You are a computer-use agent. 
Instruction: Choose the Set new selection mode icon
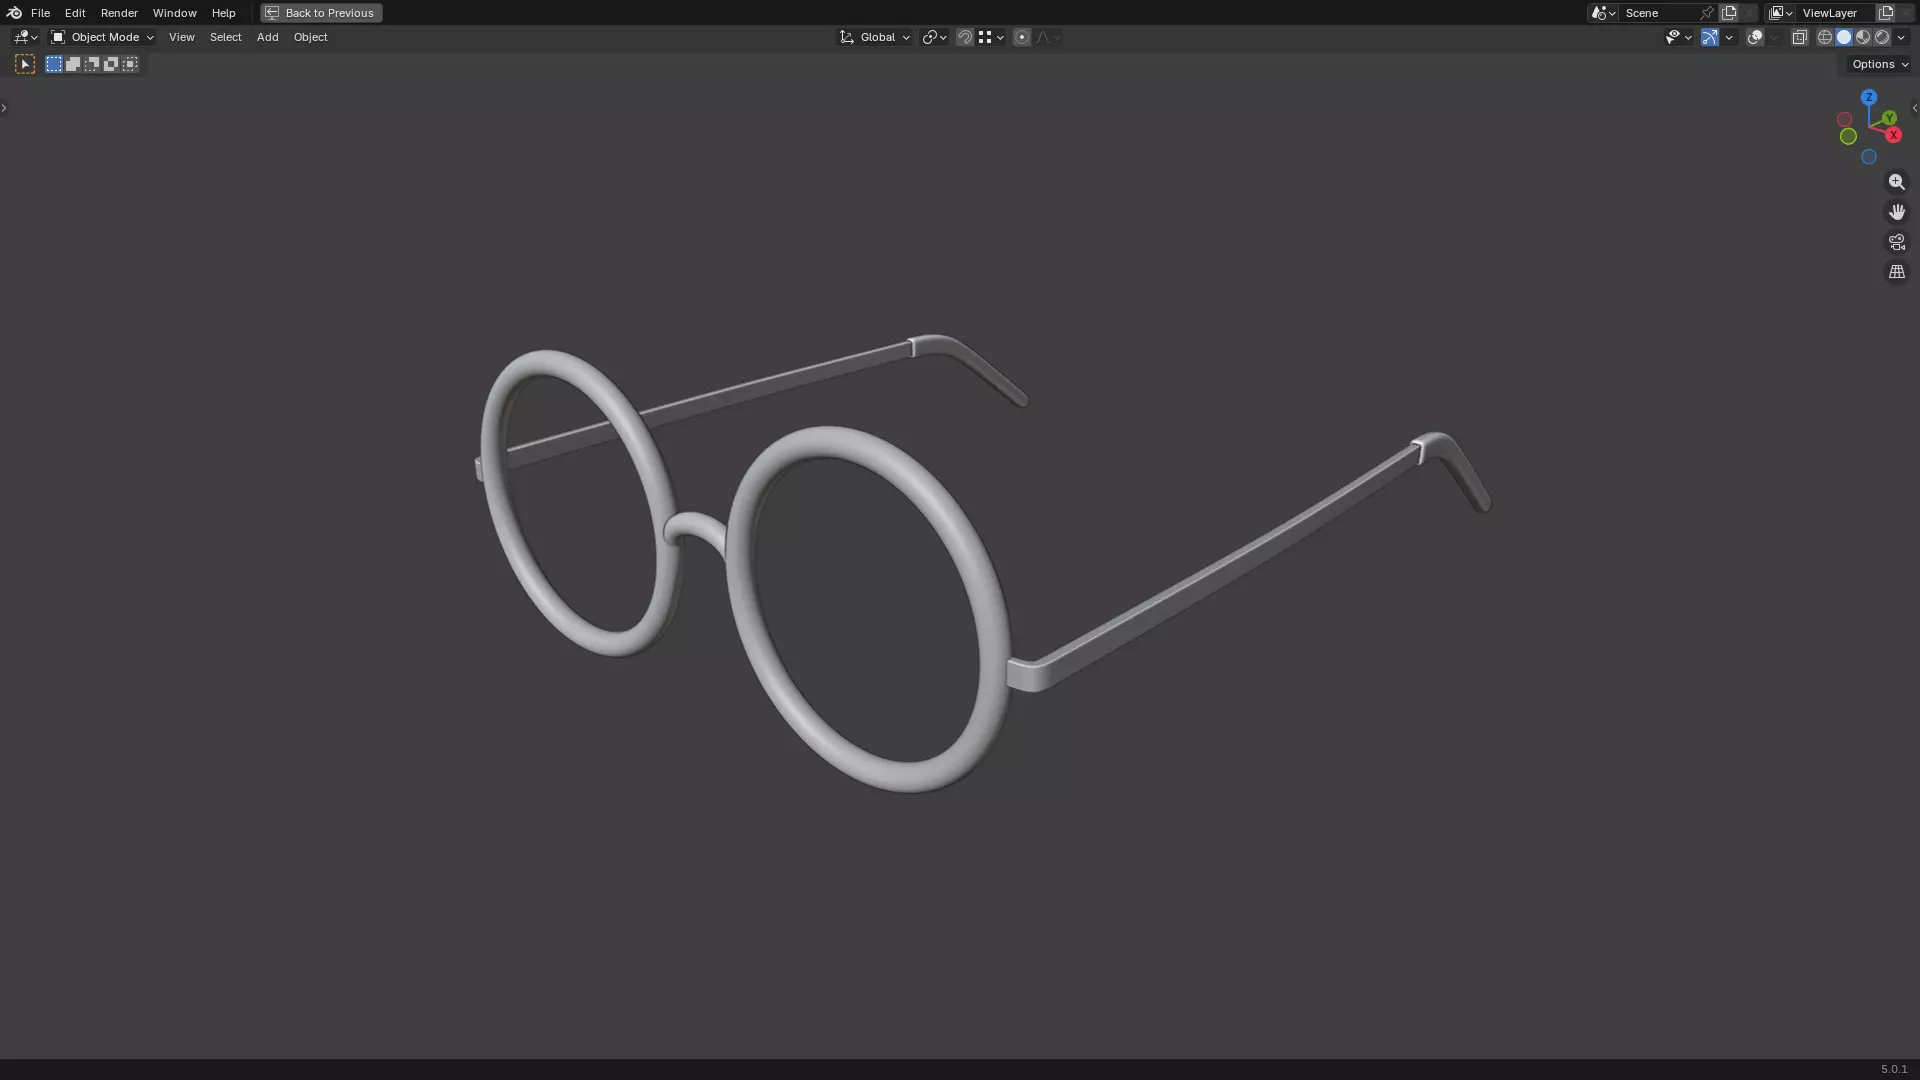(x=54, y=64)
